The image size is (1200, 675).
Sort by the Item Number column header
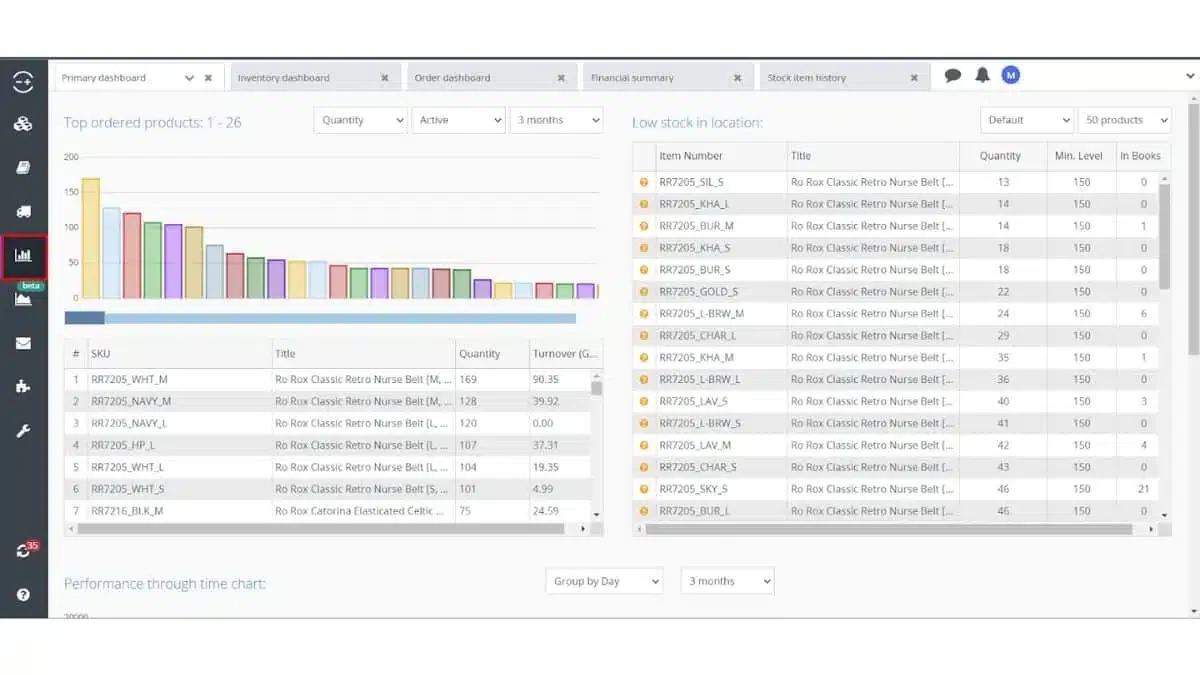point(720,156)
